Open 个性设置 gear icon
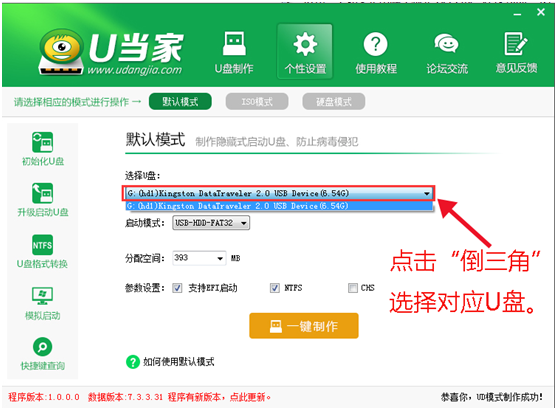 coord(305,44)
